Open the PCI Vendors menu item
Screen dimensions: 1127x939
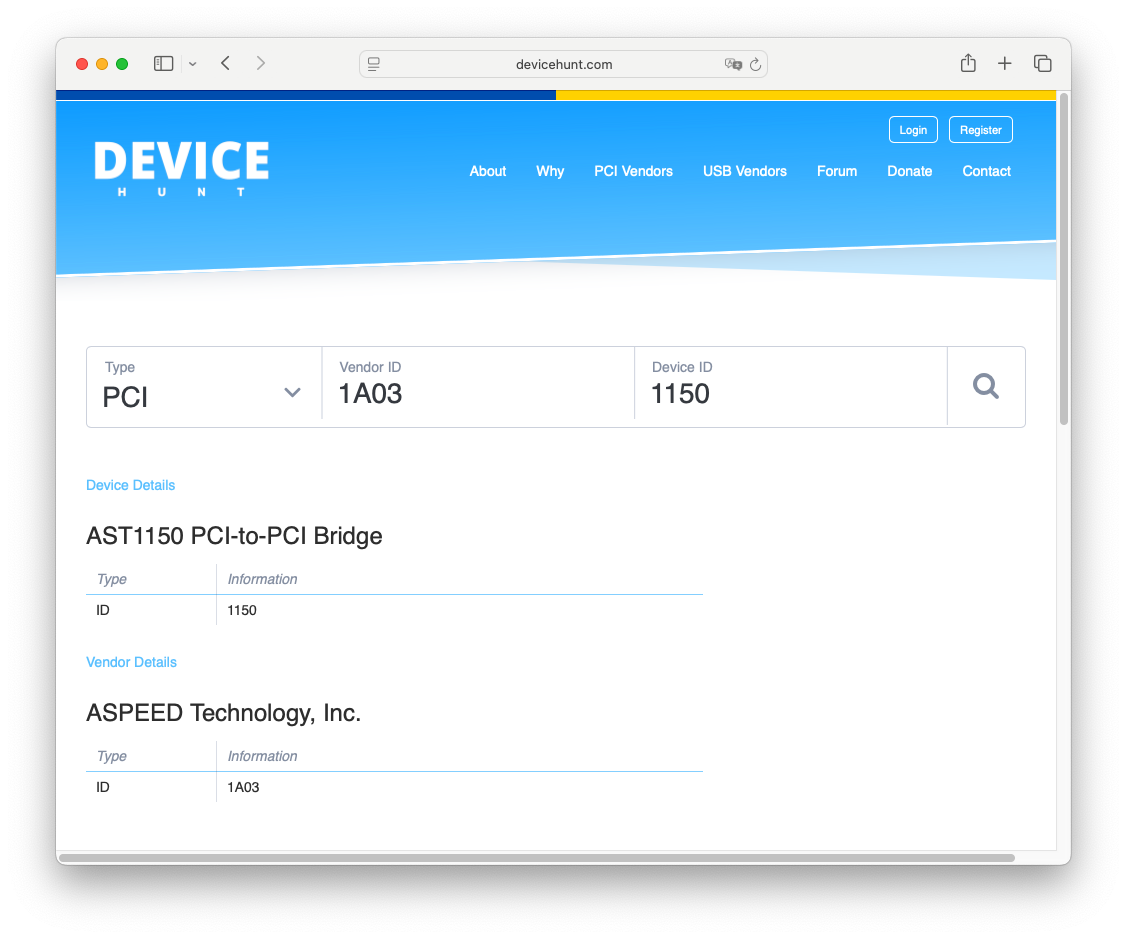tap(633, 171)
